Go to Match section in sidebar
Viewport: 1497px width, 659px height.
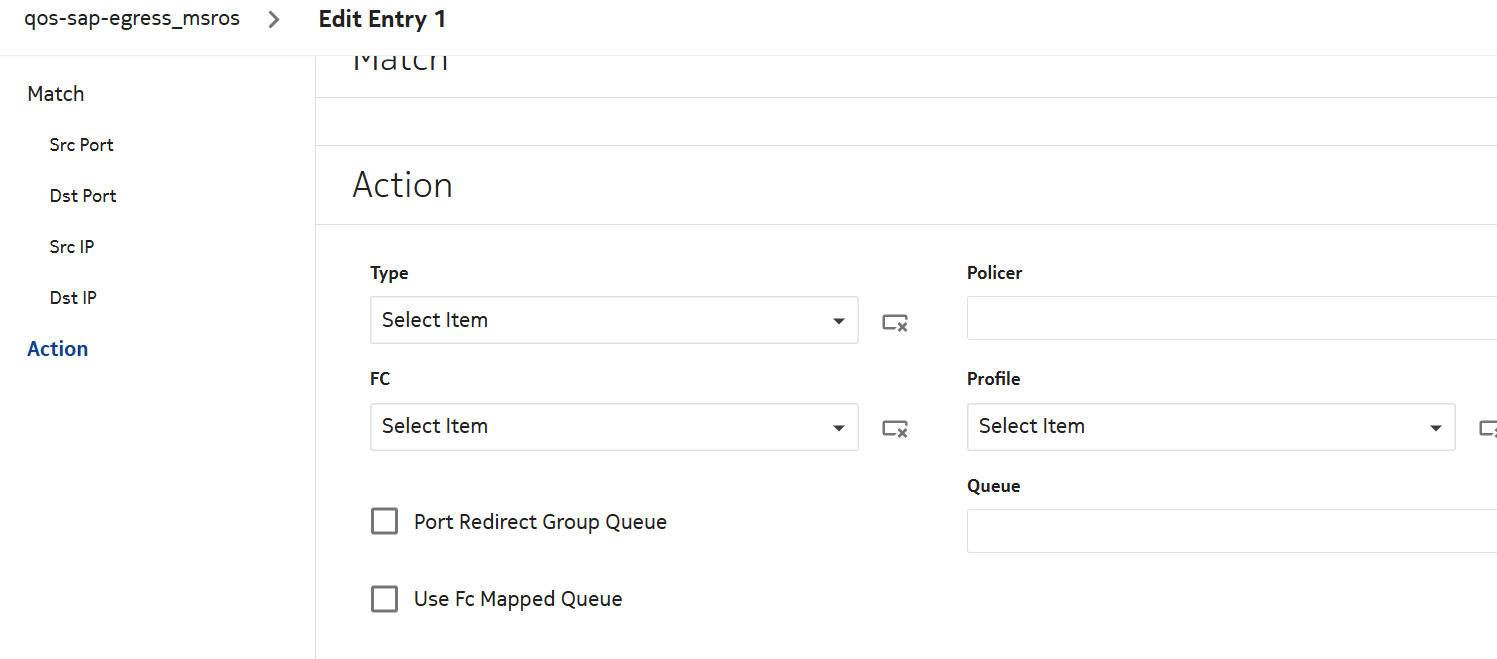[56, 94]
